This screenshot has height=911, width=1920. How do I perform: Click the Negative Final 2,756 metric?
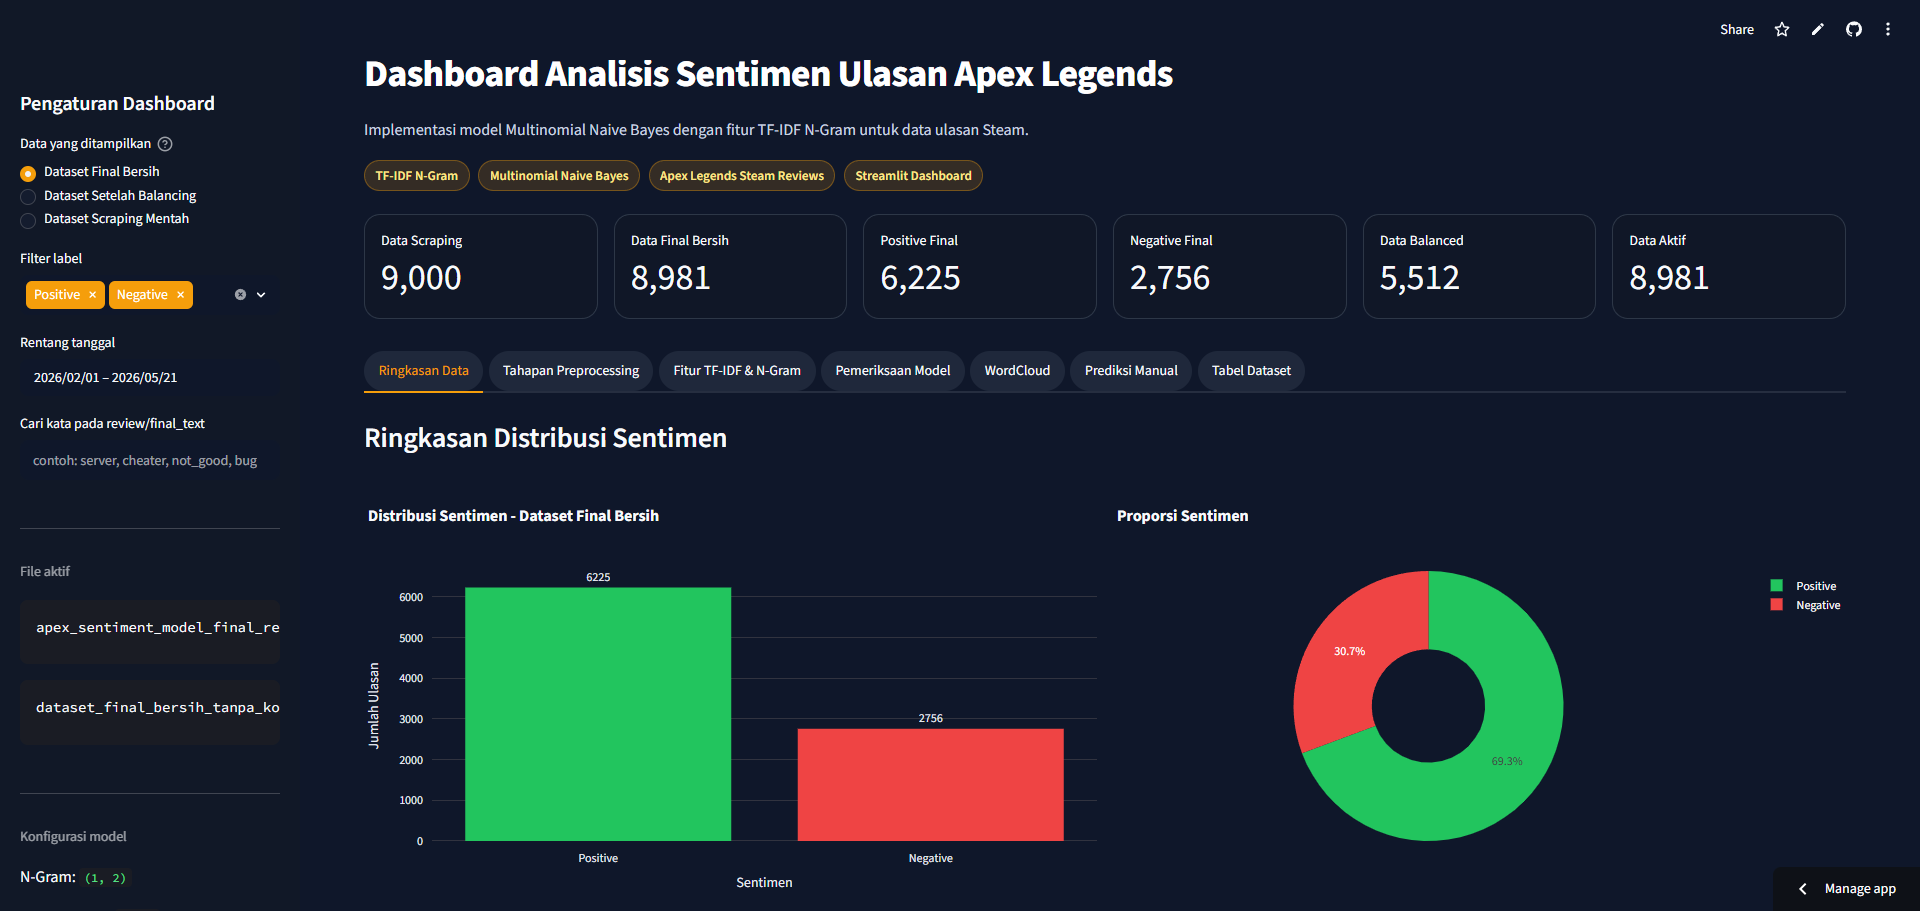(x=1230, y=266)
